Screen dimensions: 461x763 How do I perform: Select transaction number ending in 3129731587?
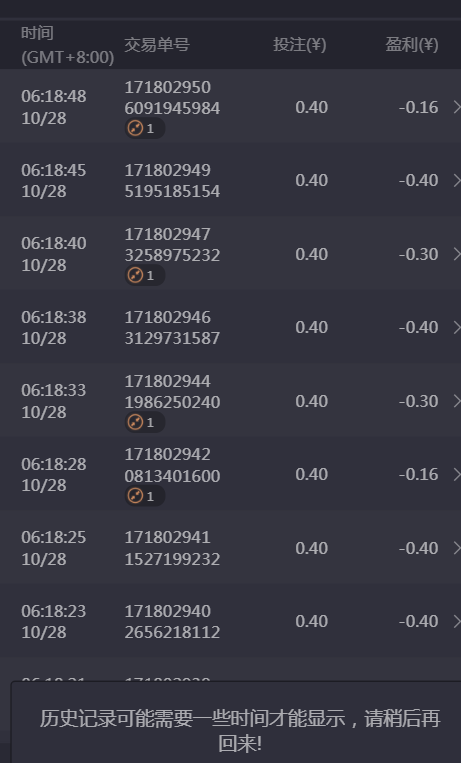pos(172,327)
